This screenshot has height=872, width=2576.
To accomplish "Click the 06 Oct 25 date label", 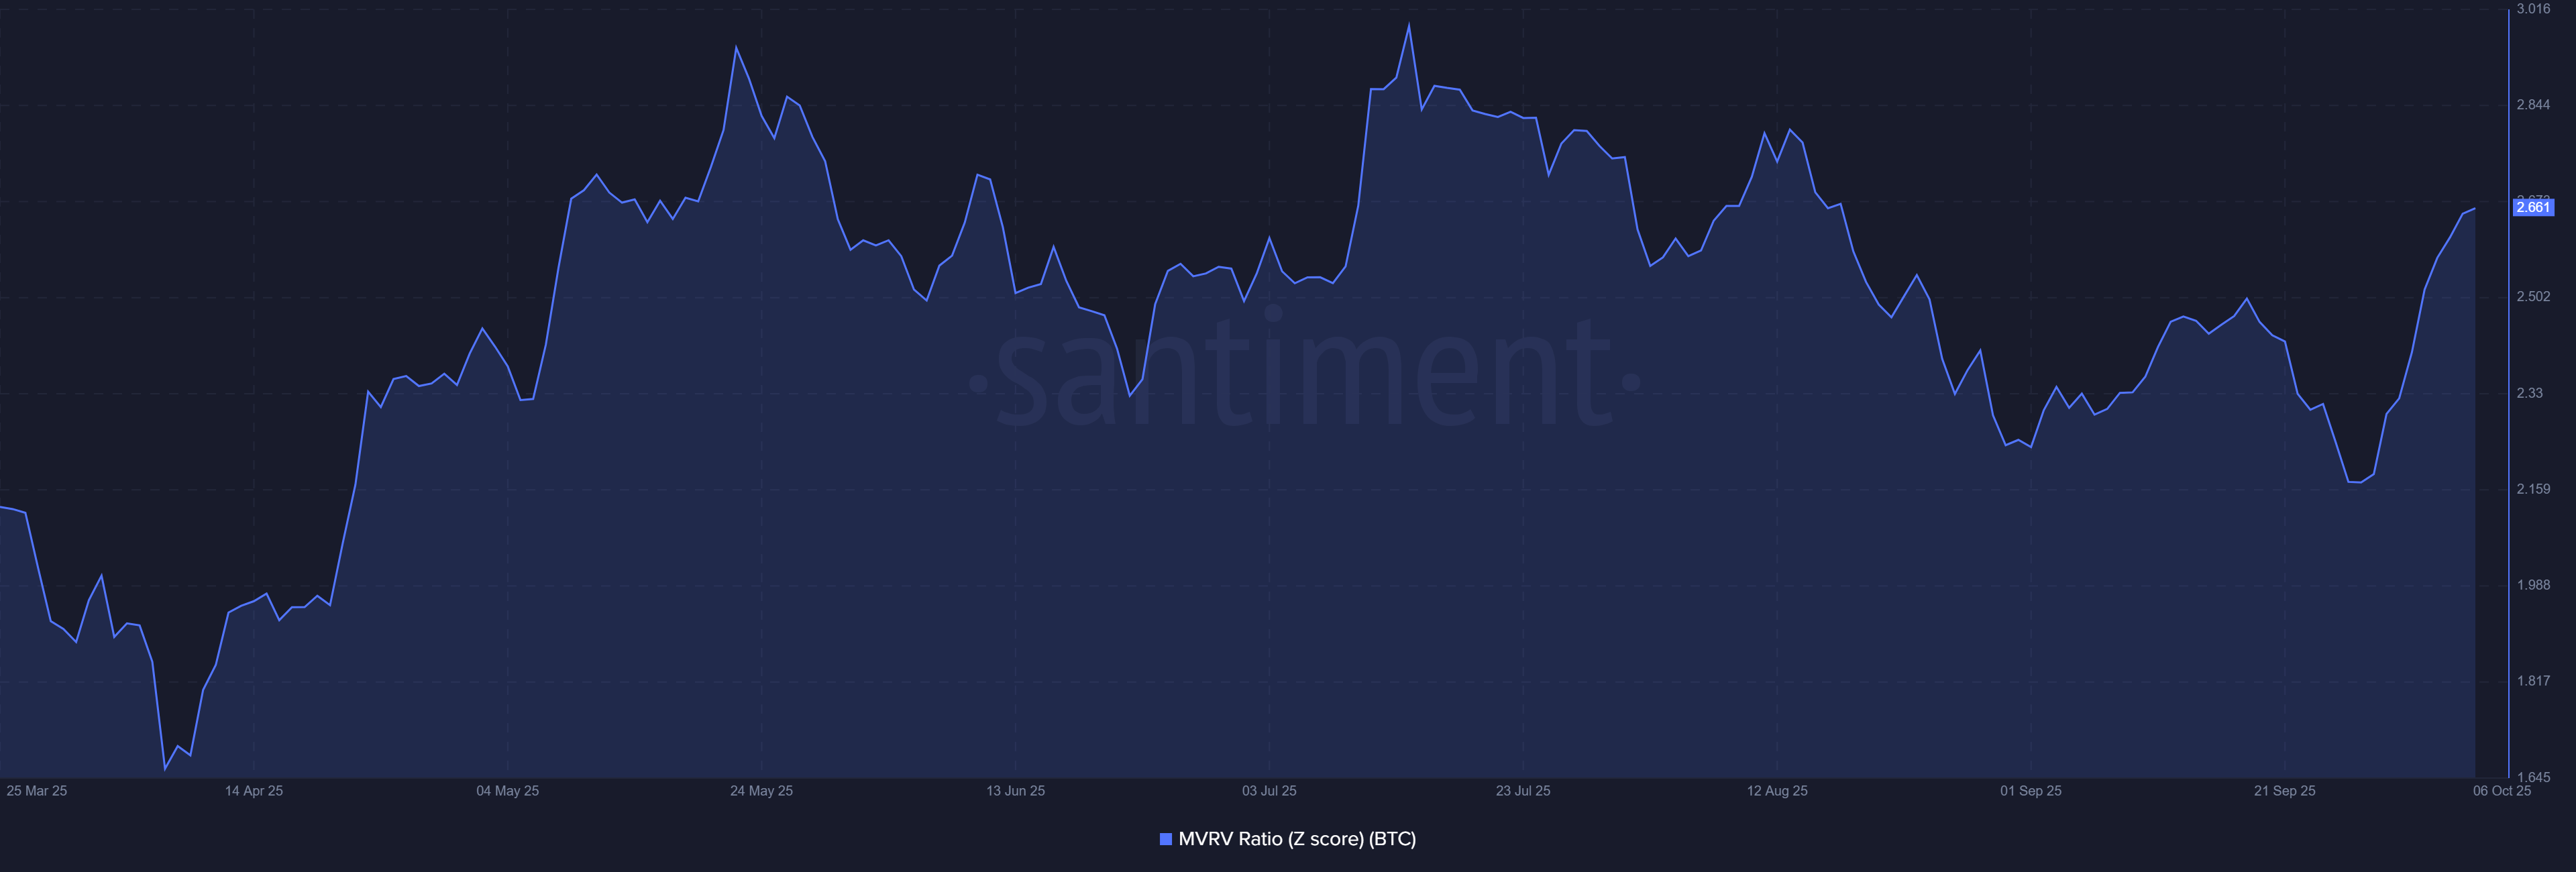I will coord(2501,791).
